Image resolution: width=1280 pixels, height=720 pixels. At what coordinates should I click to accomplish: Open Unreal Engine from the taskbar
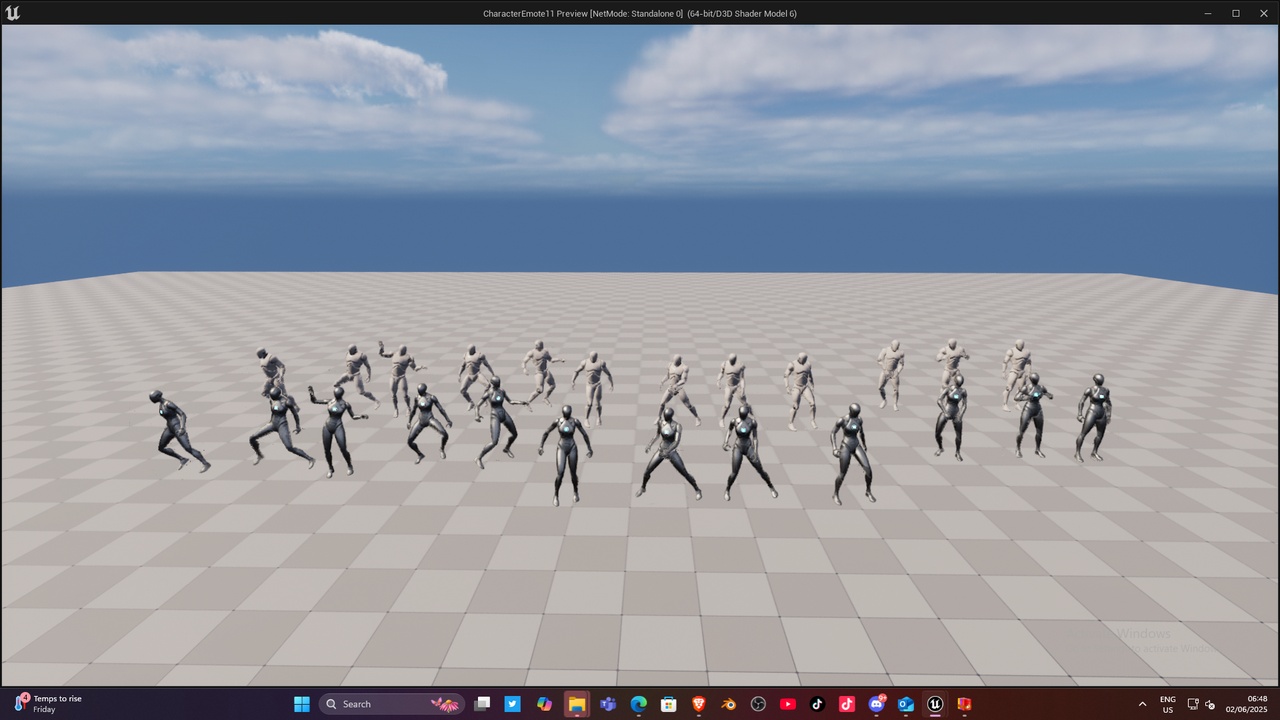point(935,704)
